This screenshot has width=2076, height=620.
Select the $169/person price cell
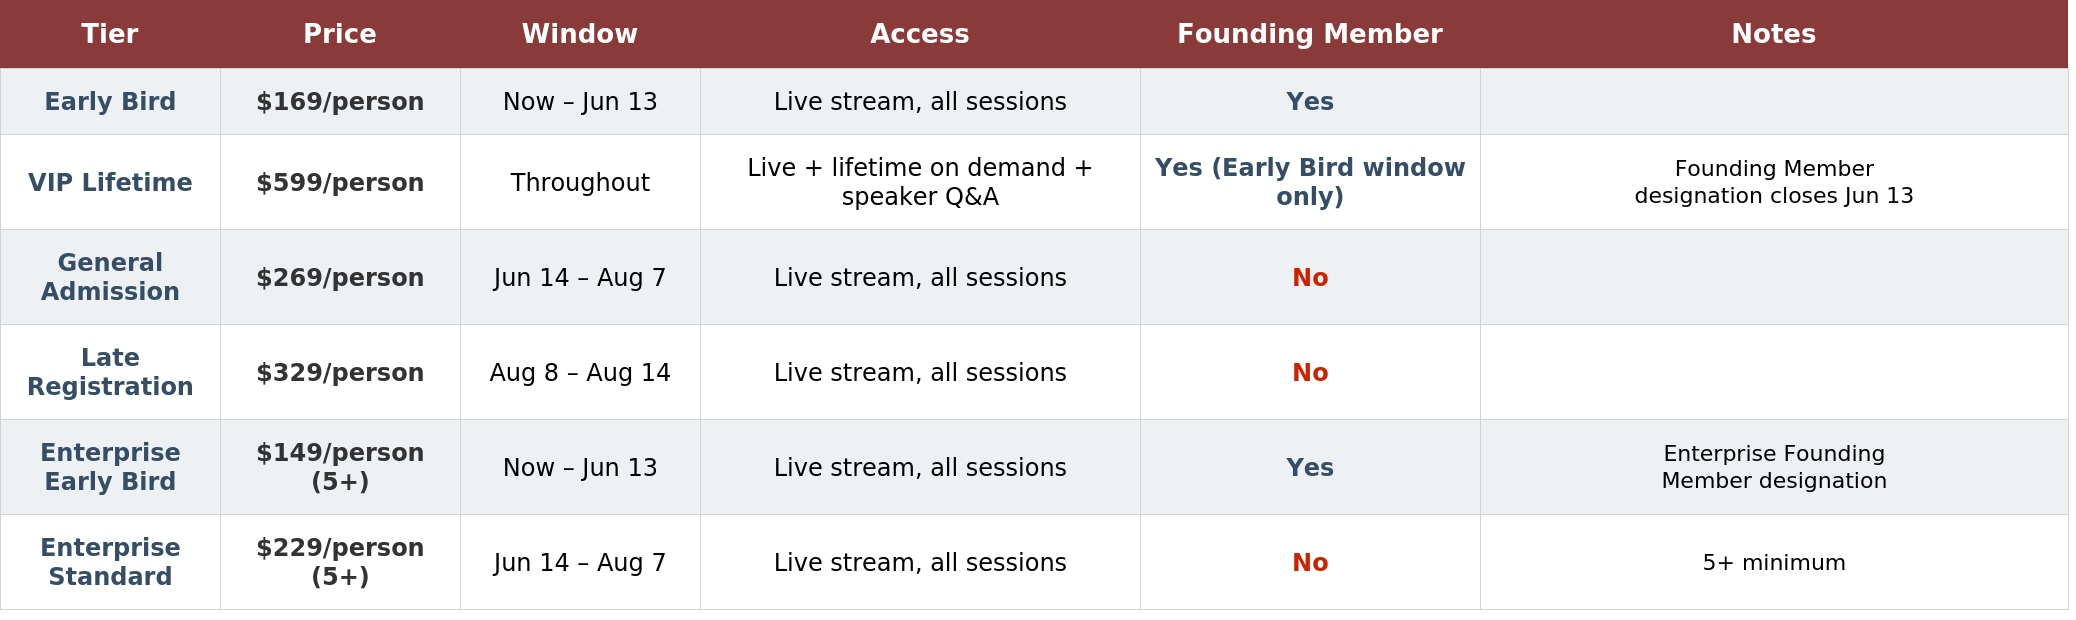pyautogui.click(x=340, y=102)
